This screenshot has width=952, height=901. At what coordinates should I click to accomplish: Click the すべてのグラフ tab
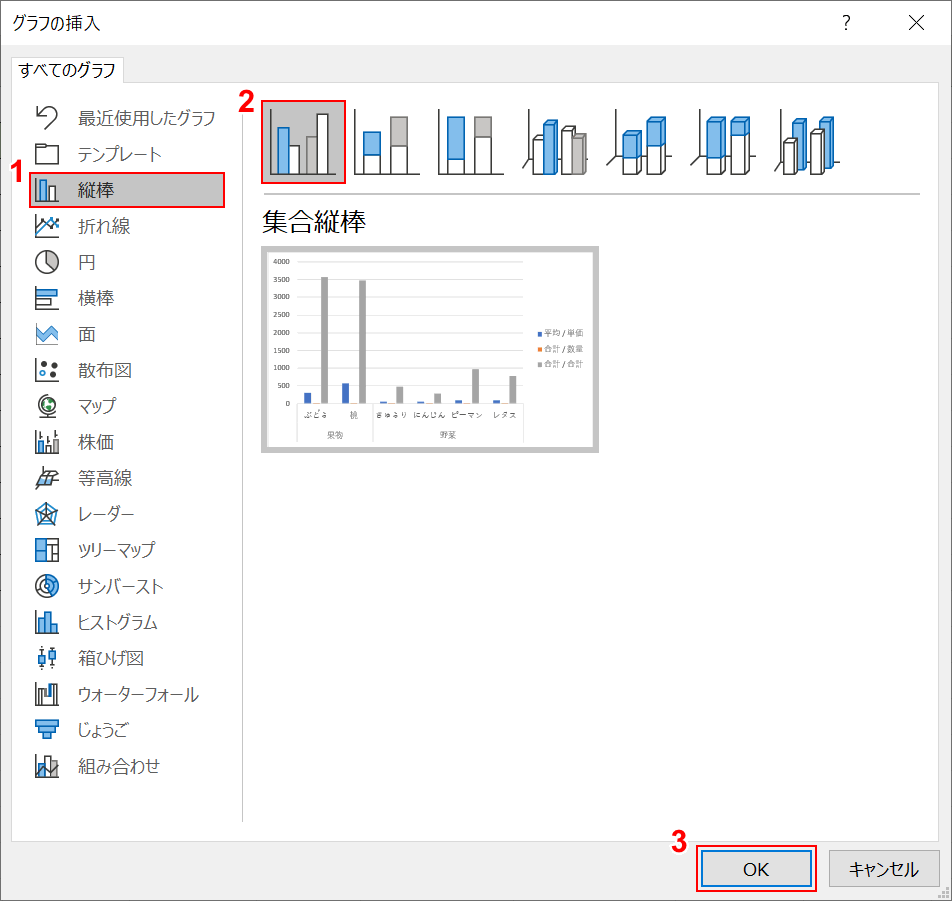click(67, 70)
